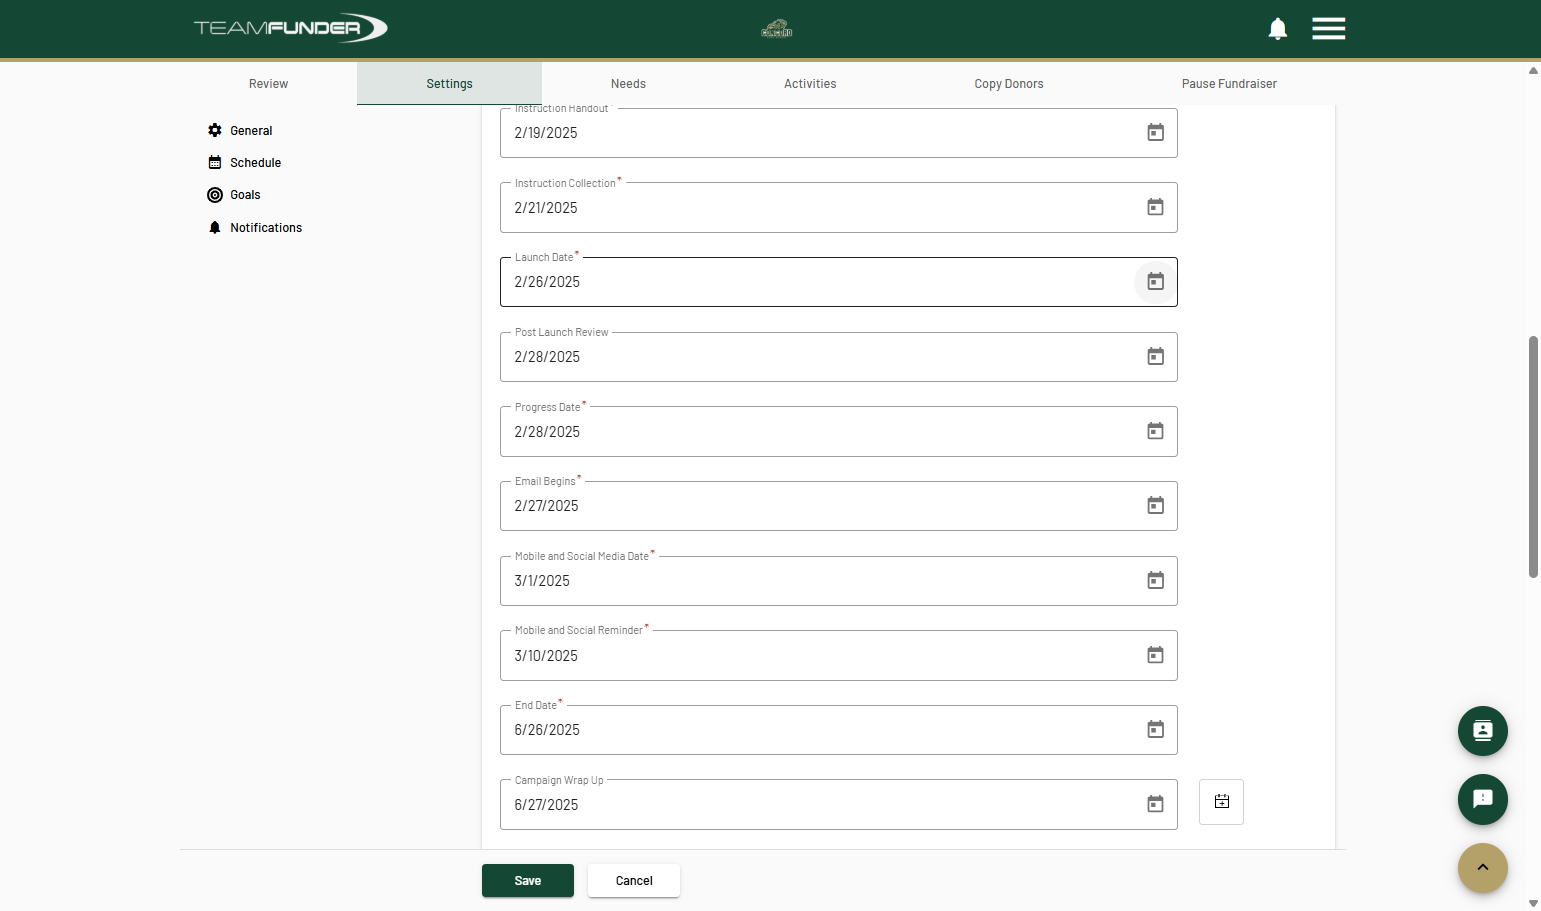Select Notifications in the settings sidebar

click(255, 228)
